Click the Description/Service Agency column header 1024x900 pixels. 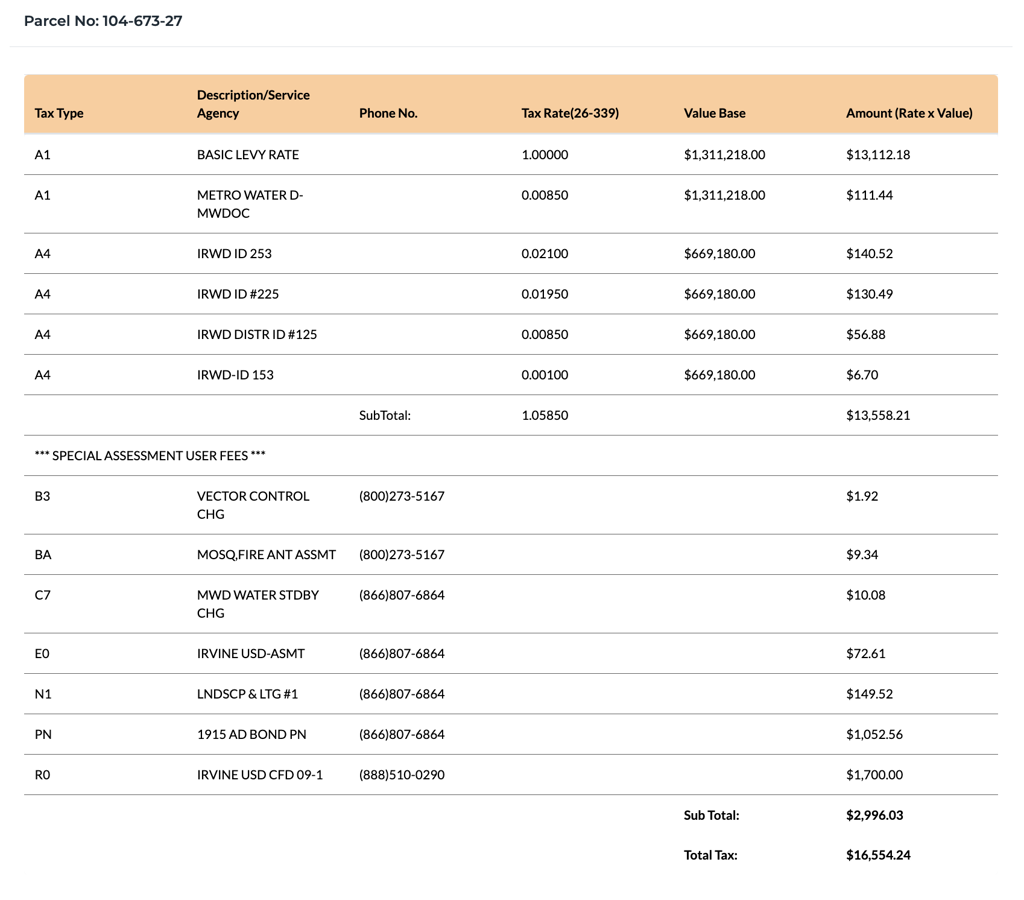pos(253,104)
